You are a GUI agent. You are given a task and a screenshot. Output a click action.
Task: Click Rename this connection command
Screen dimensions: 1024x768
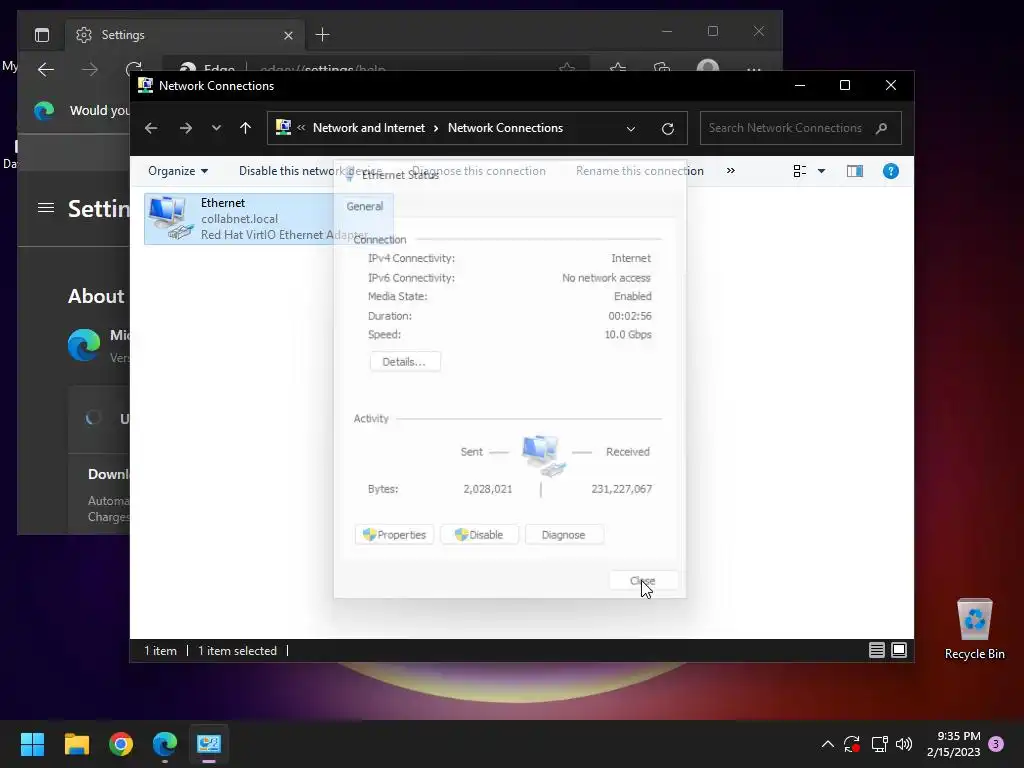coord(639,171)
